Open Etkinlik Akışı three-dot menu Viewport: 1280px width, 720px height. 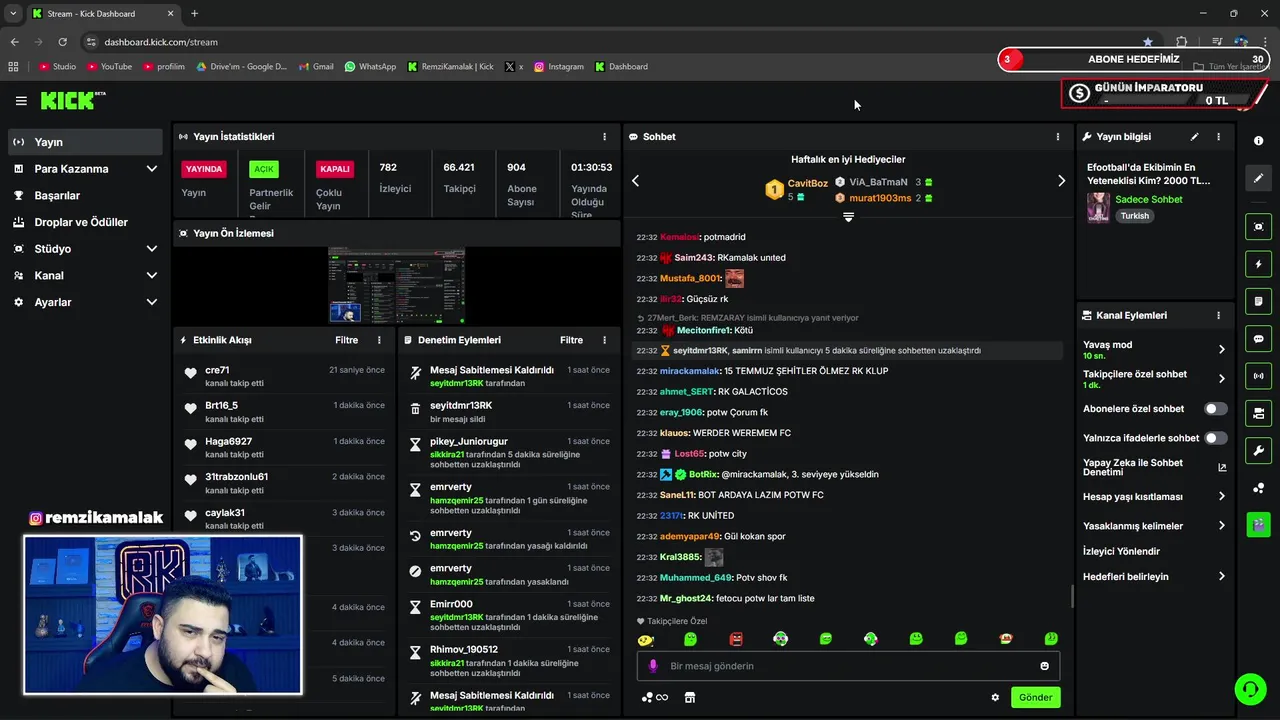click(x=379, y=340)
